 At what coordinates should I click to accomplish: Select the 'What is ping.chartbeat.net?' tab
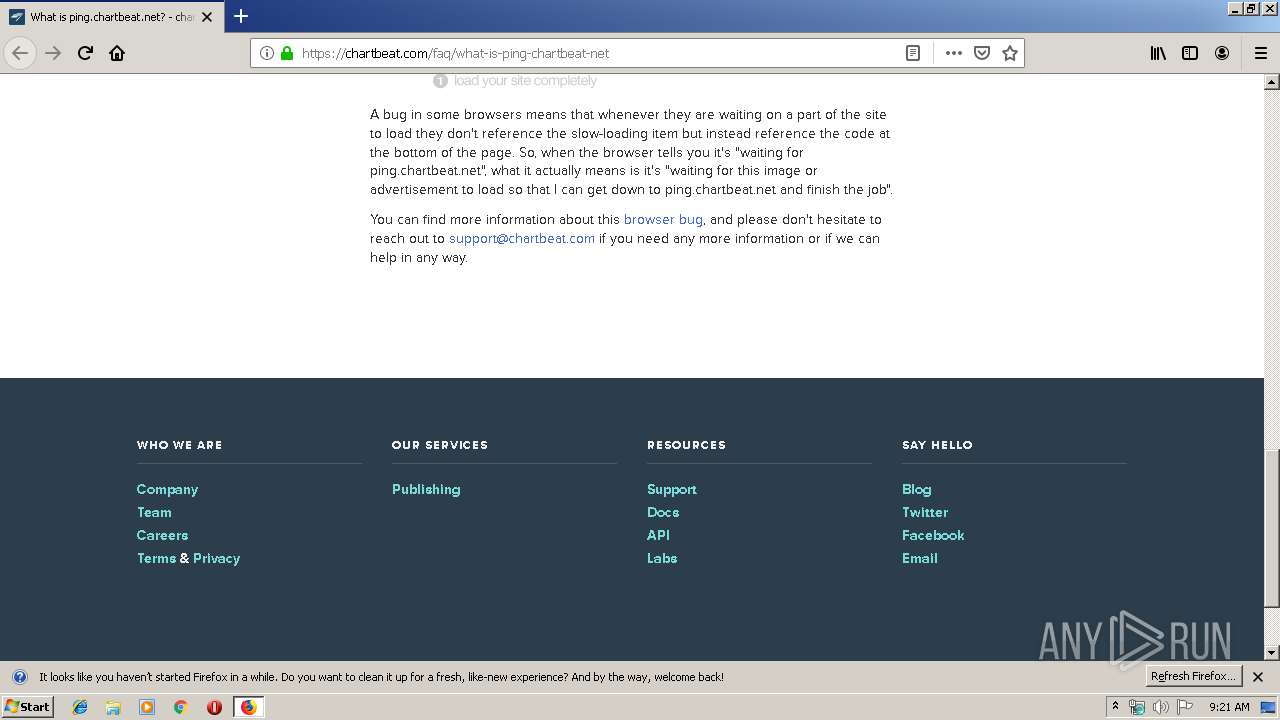pos(111,17)
